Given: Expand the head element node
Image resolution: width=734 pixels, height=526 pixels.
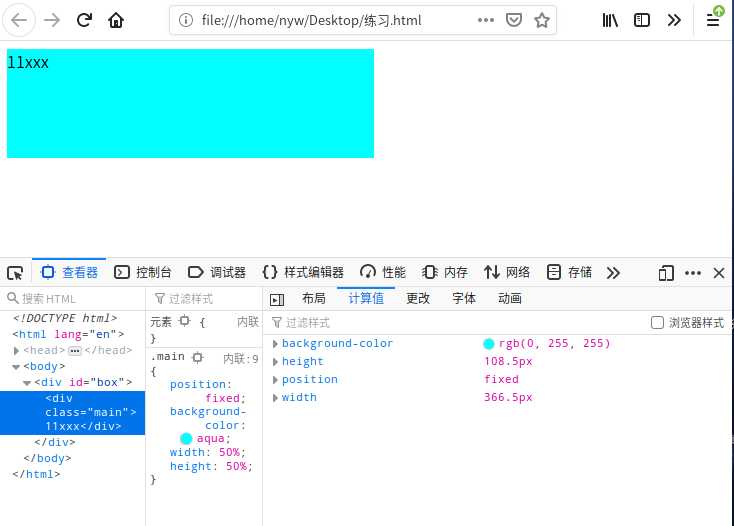Looking at the screenshot, I should [16, 351].
